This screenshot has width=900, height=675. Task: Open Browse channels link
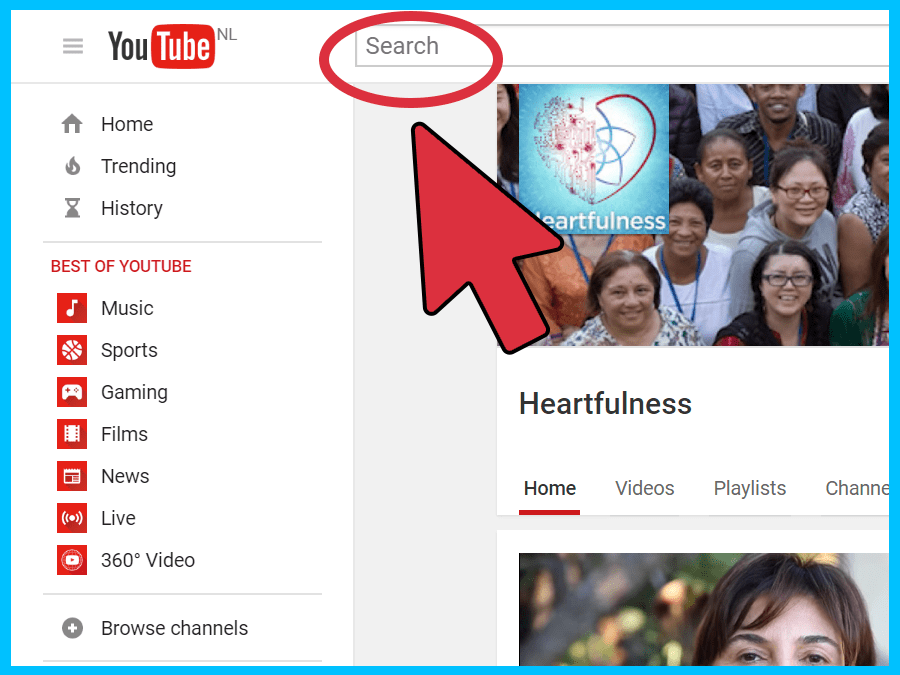pos(174,628)
